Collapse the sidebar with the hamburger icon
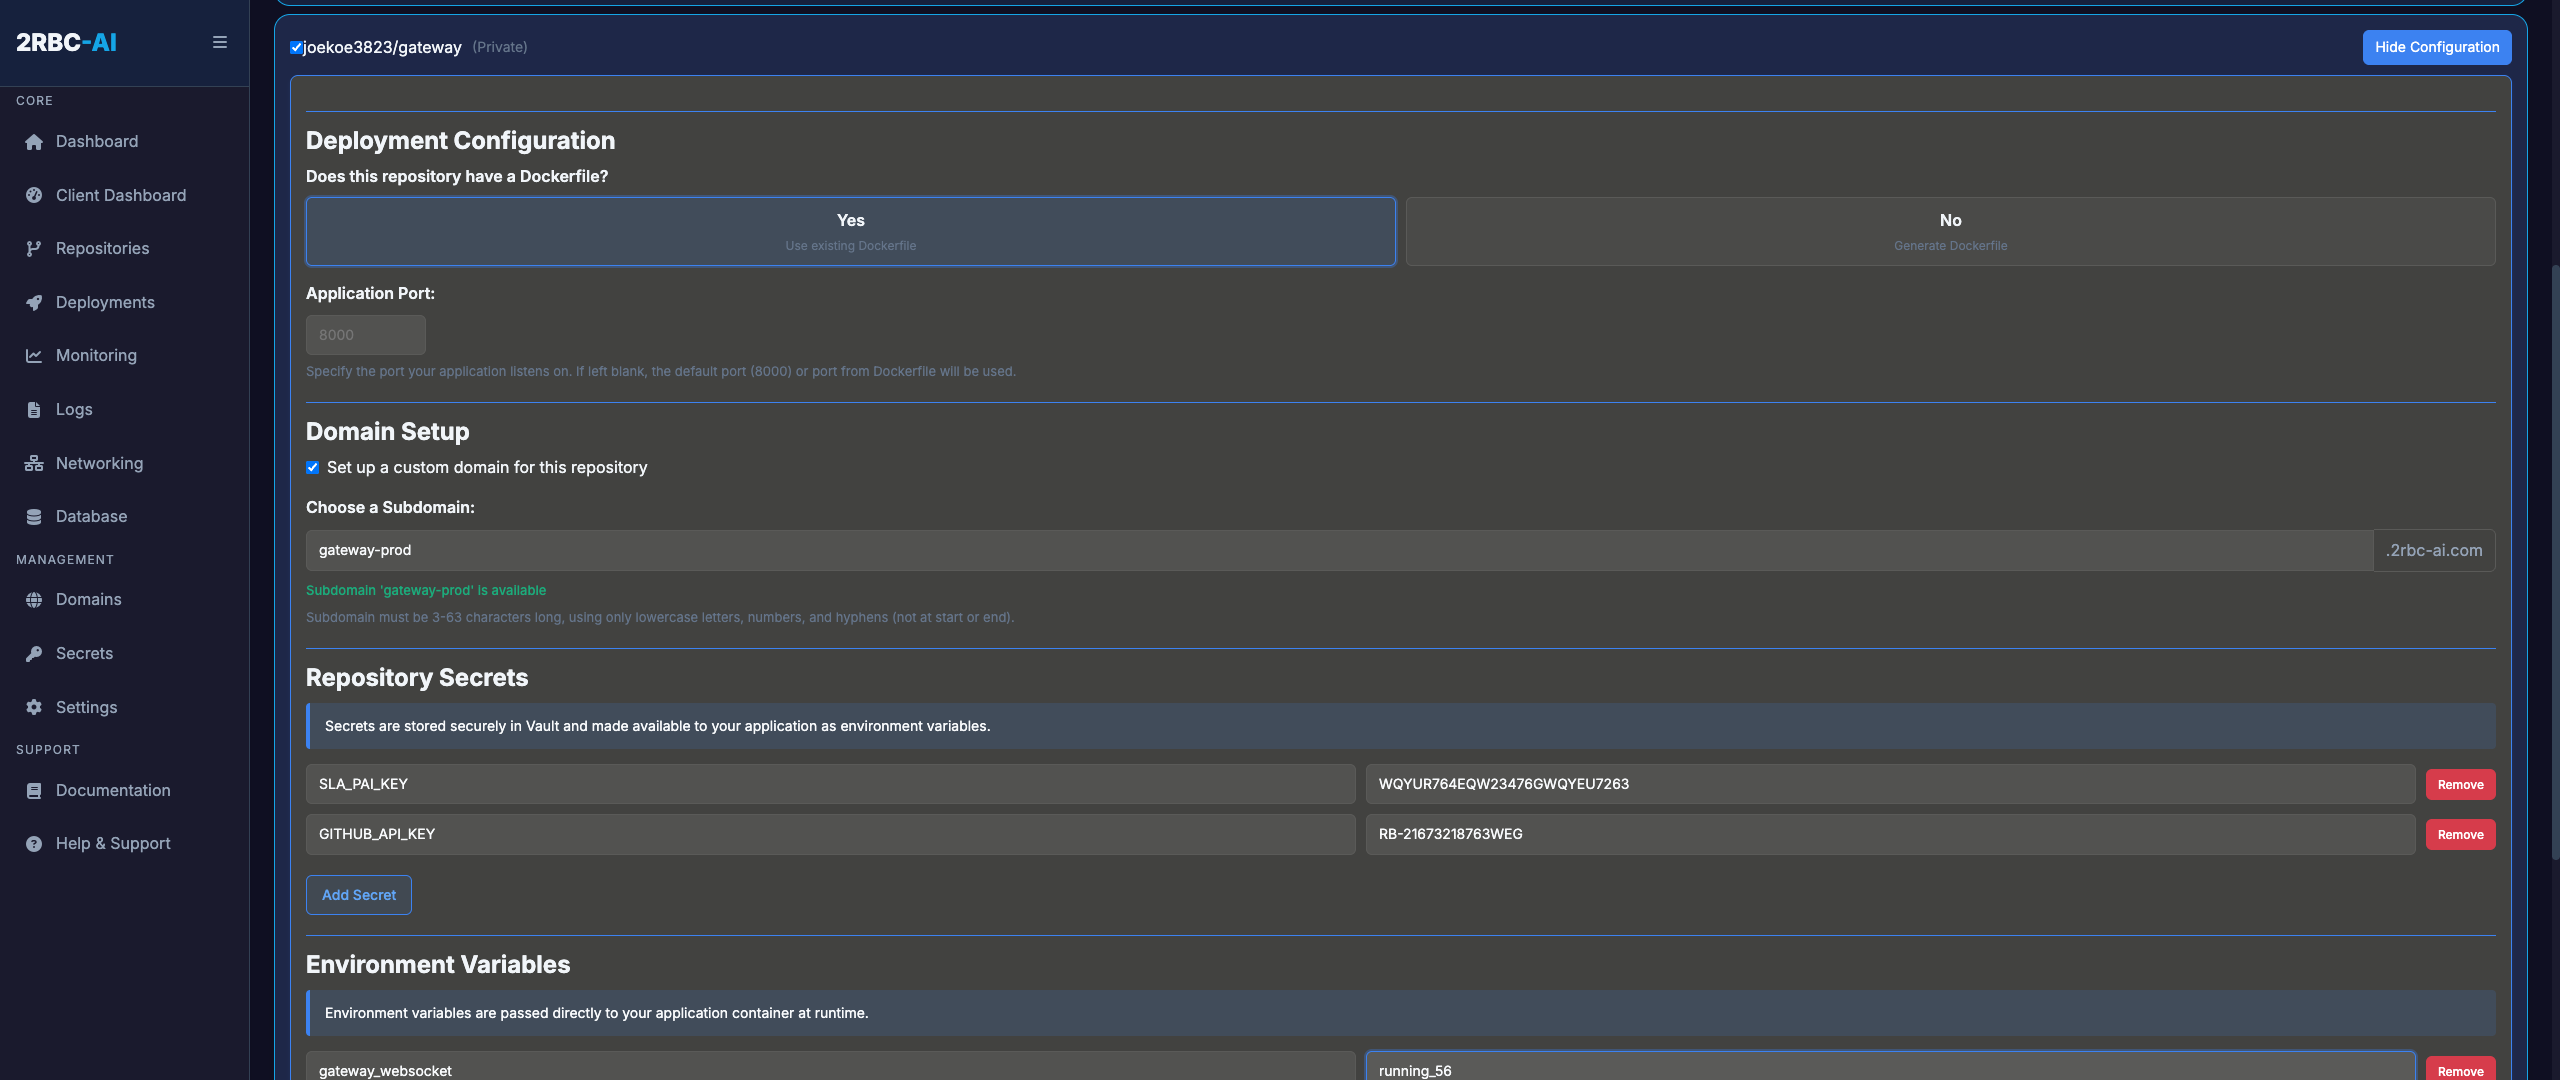 pyautogui.click(x=219, y=43)
